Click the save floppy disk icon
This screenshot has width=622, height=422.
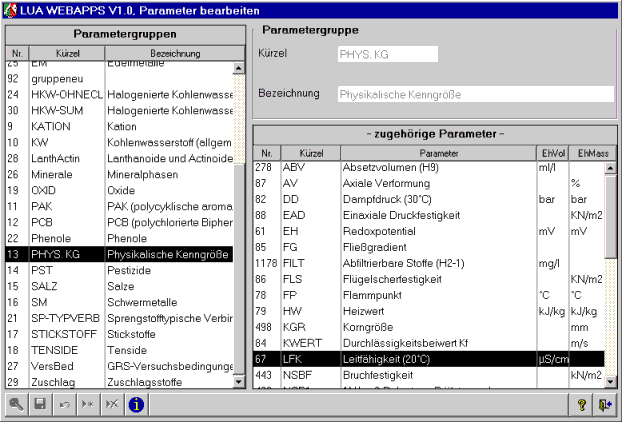[40, 404]
